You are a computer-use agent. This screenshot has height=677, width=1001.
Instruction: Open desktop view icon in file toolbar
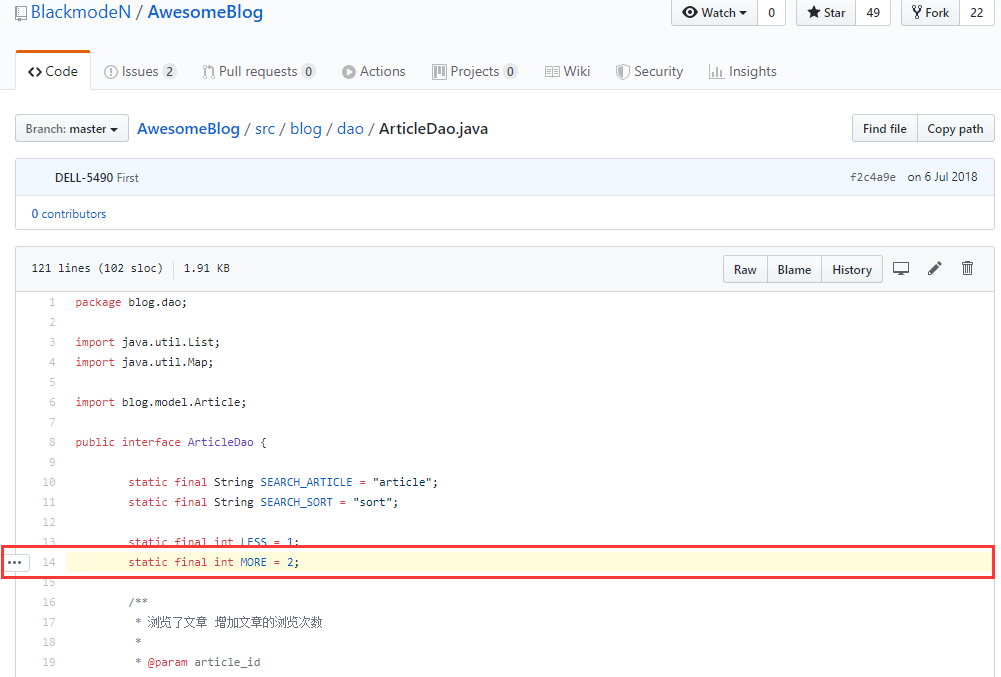pyautogui.click(x=901, y=269)
